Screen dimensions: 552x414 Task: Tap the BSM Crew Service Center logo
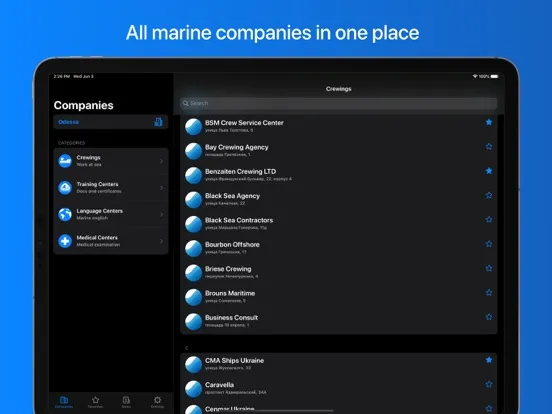pyautogui.click(x=193, y=127)
